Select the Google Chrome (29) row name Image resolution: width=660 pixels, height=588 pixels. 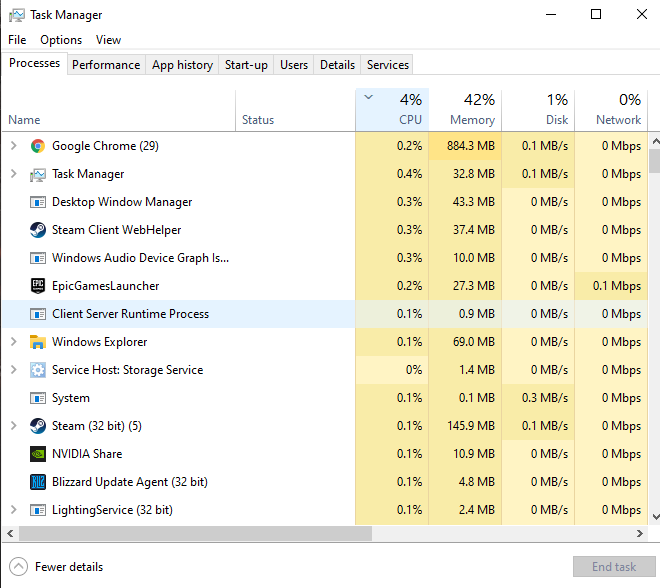(105, 146)
